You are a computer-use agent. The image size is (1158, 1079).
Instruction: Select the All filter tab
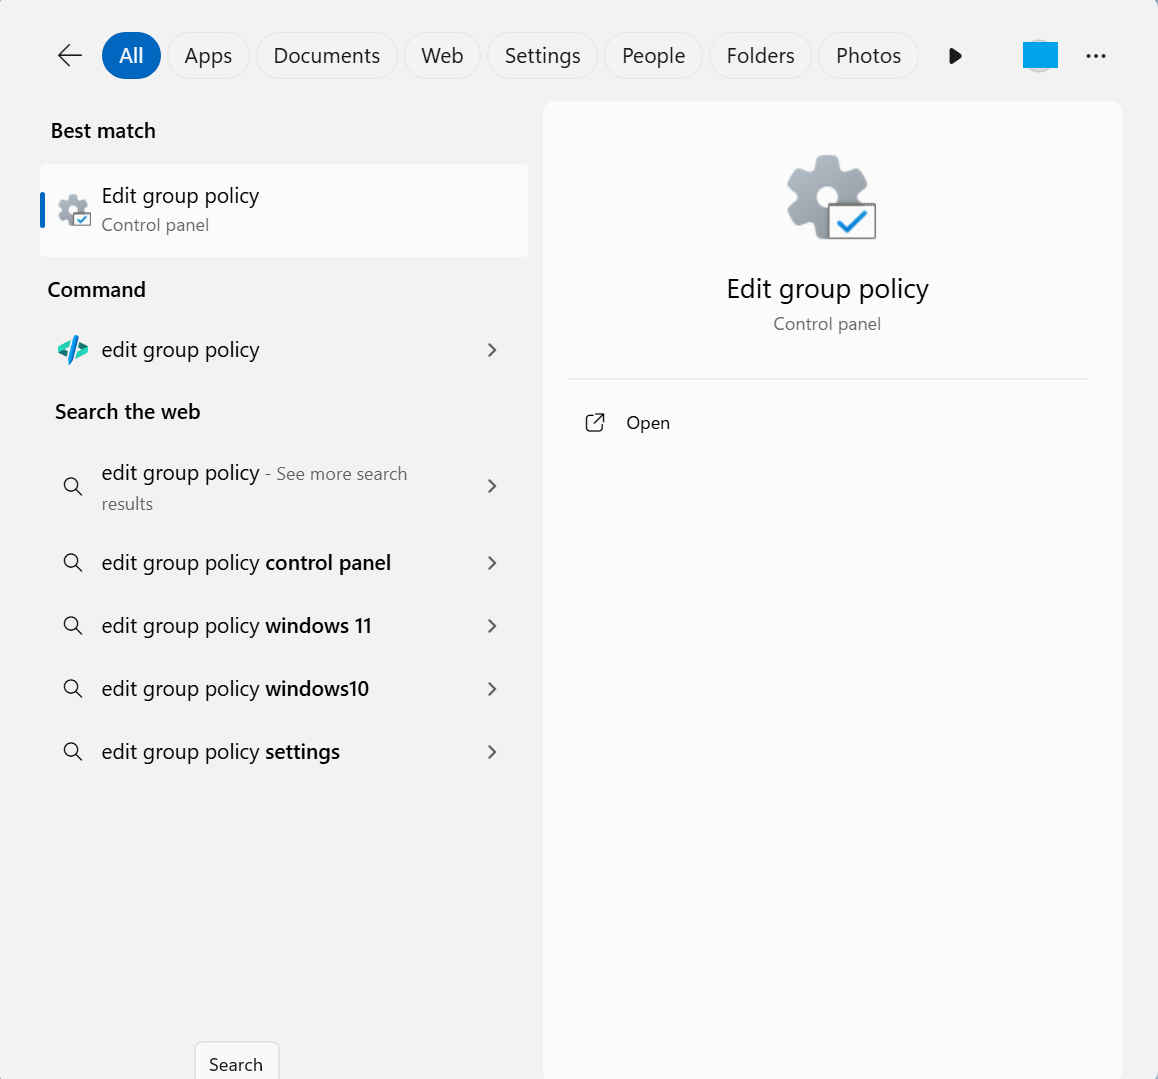point(131,55)
